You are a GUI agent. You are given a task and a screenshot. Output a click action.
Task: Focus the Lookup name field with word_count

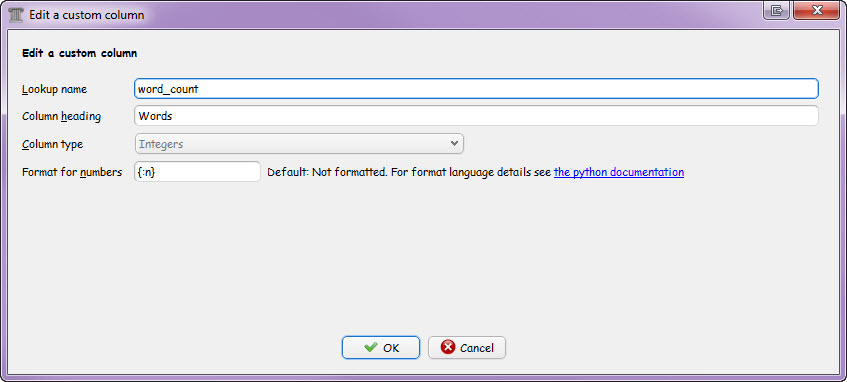coord(476,89)
